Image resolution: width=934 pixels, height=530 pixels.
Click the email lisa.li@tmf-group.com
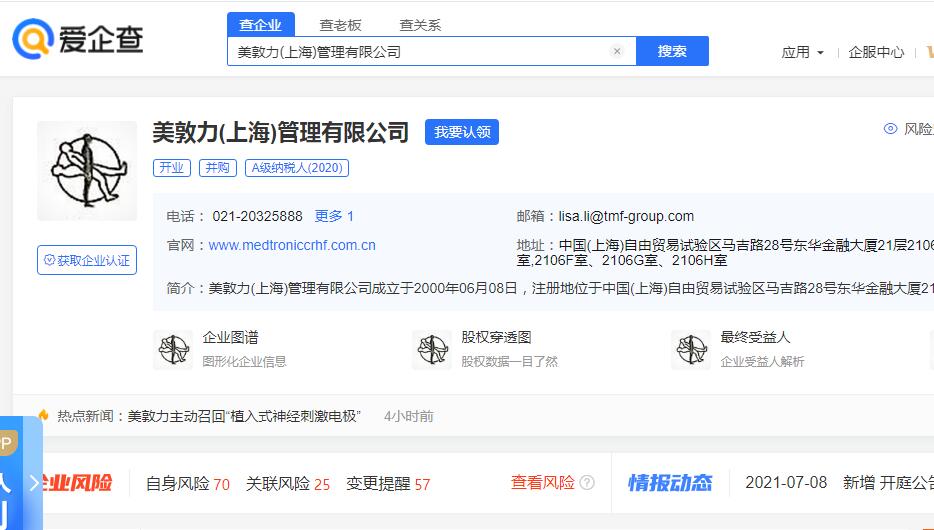pos(626,216)
